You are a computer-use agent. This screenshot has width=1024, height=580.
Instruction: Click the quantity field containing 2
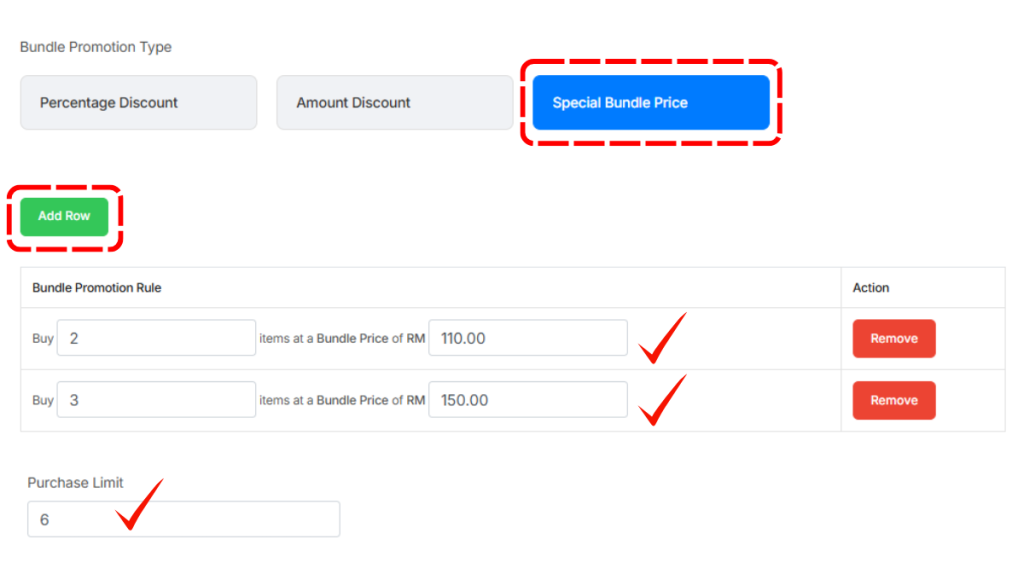[156, 338]
